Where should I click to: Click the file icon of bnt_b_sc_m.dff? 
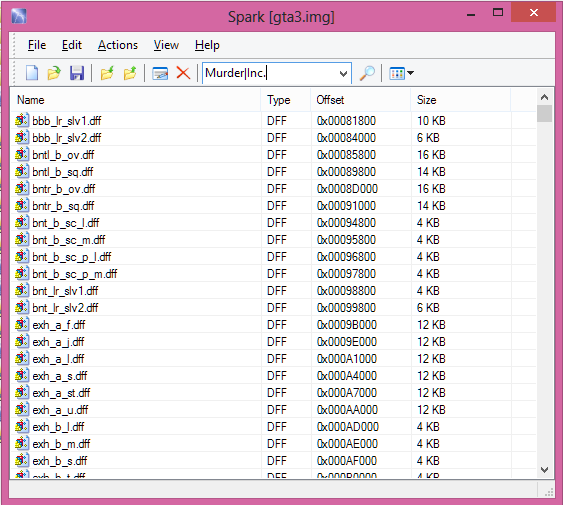pyautogui.click(x=22, y=239)
